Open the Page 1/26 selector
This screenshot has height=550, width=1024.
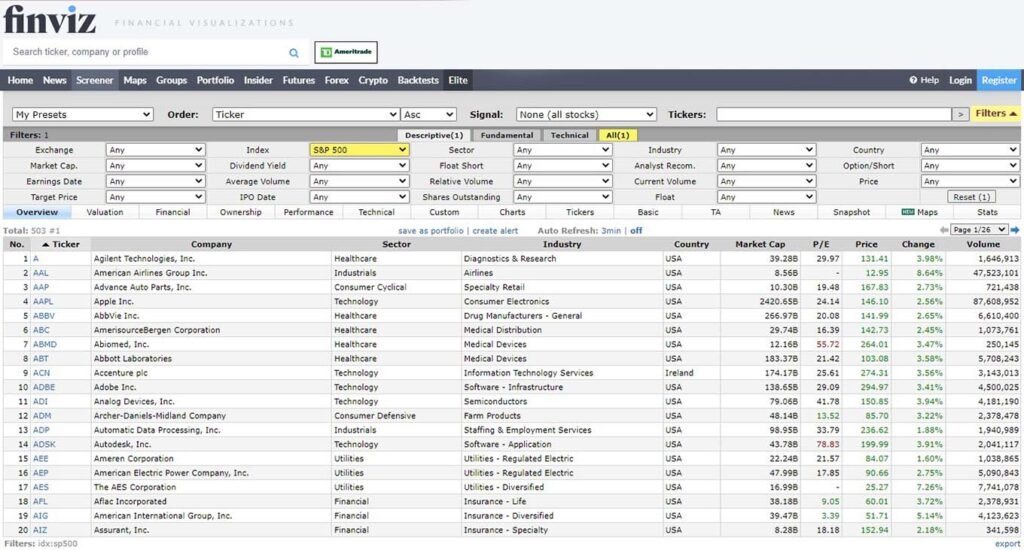(979, 230)
